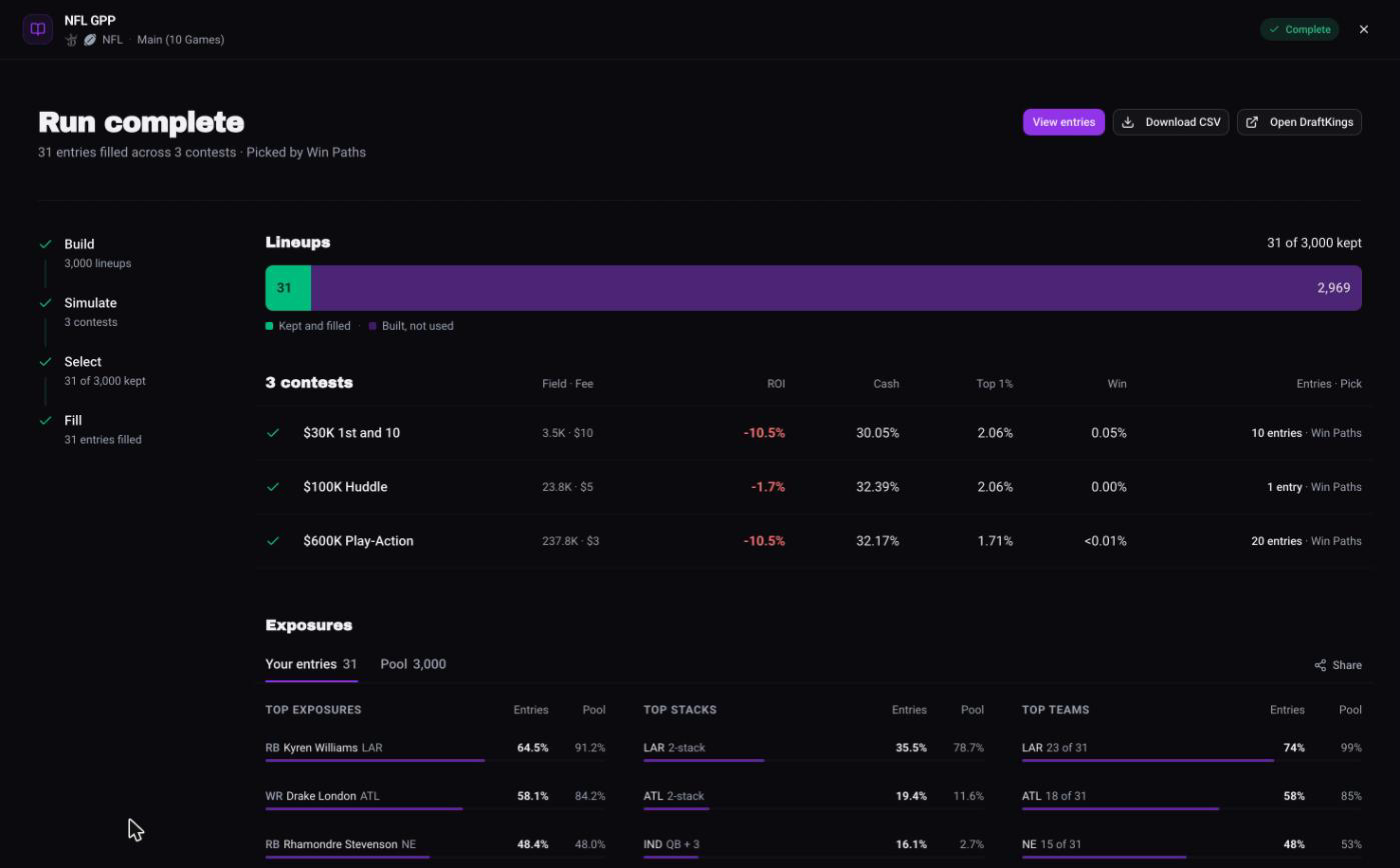Click the ROI column header
Viewport: 1400px width, 868px height.
[775, 384]
